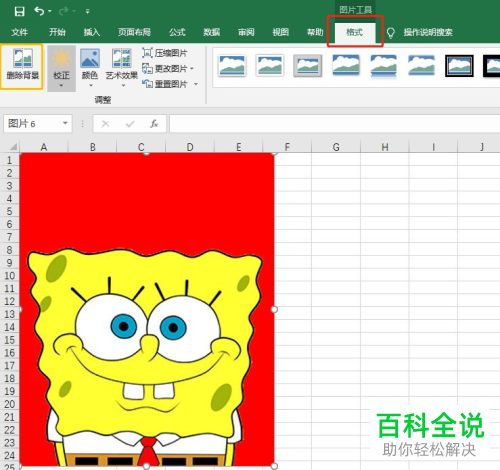Select column F header

click(287, 147)
